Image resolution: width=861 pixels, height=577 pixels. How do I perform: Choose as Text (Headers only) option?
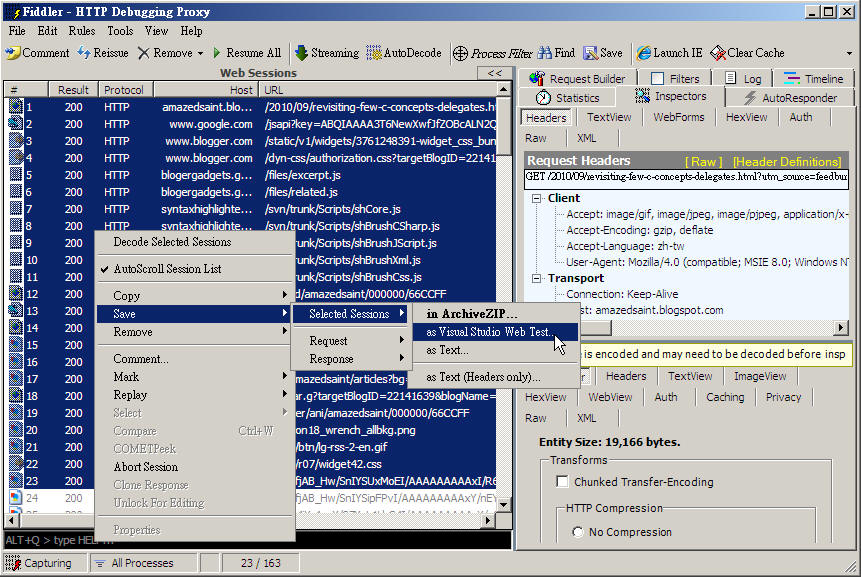[x=496, y=377]
